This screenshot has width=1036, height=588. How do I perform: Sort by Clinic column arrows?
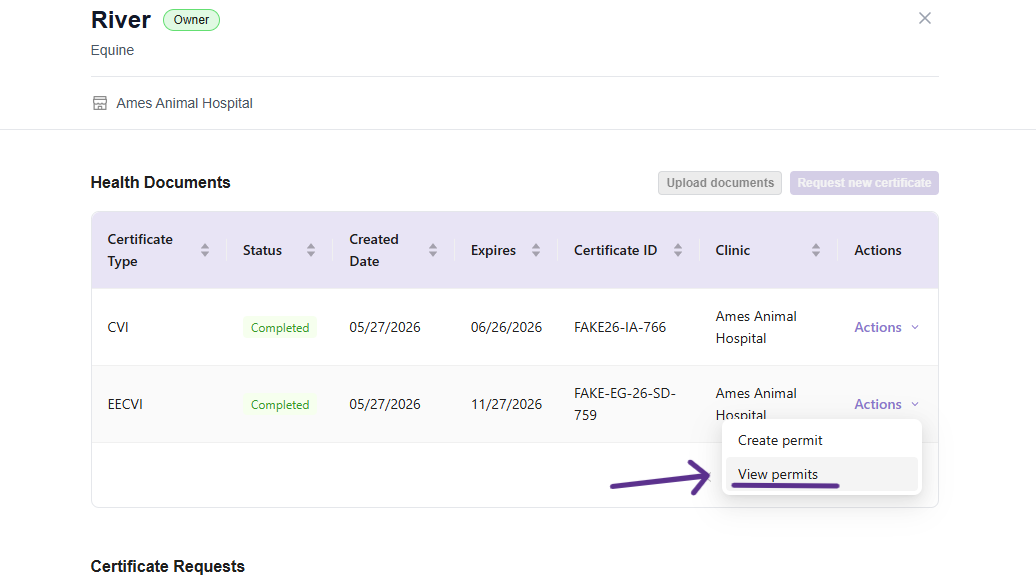point(816,250)
